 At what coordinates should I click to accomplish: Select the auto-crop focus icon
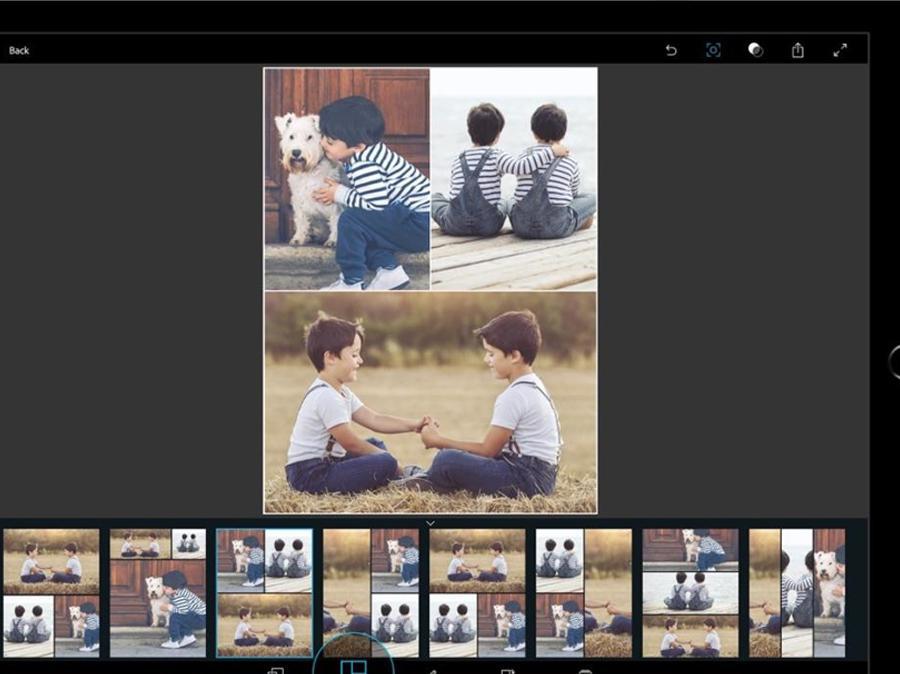tap(713, 50)
